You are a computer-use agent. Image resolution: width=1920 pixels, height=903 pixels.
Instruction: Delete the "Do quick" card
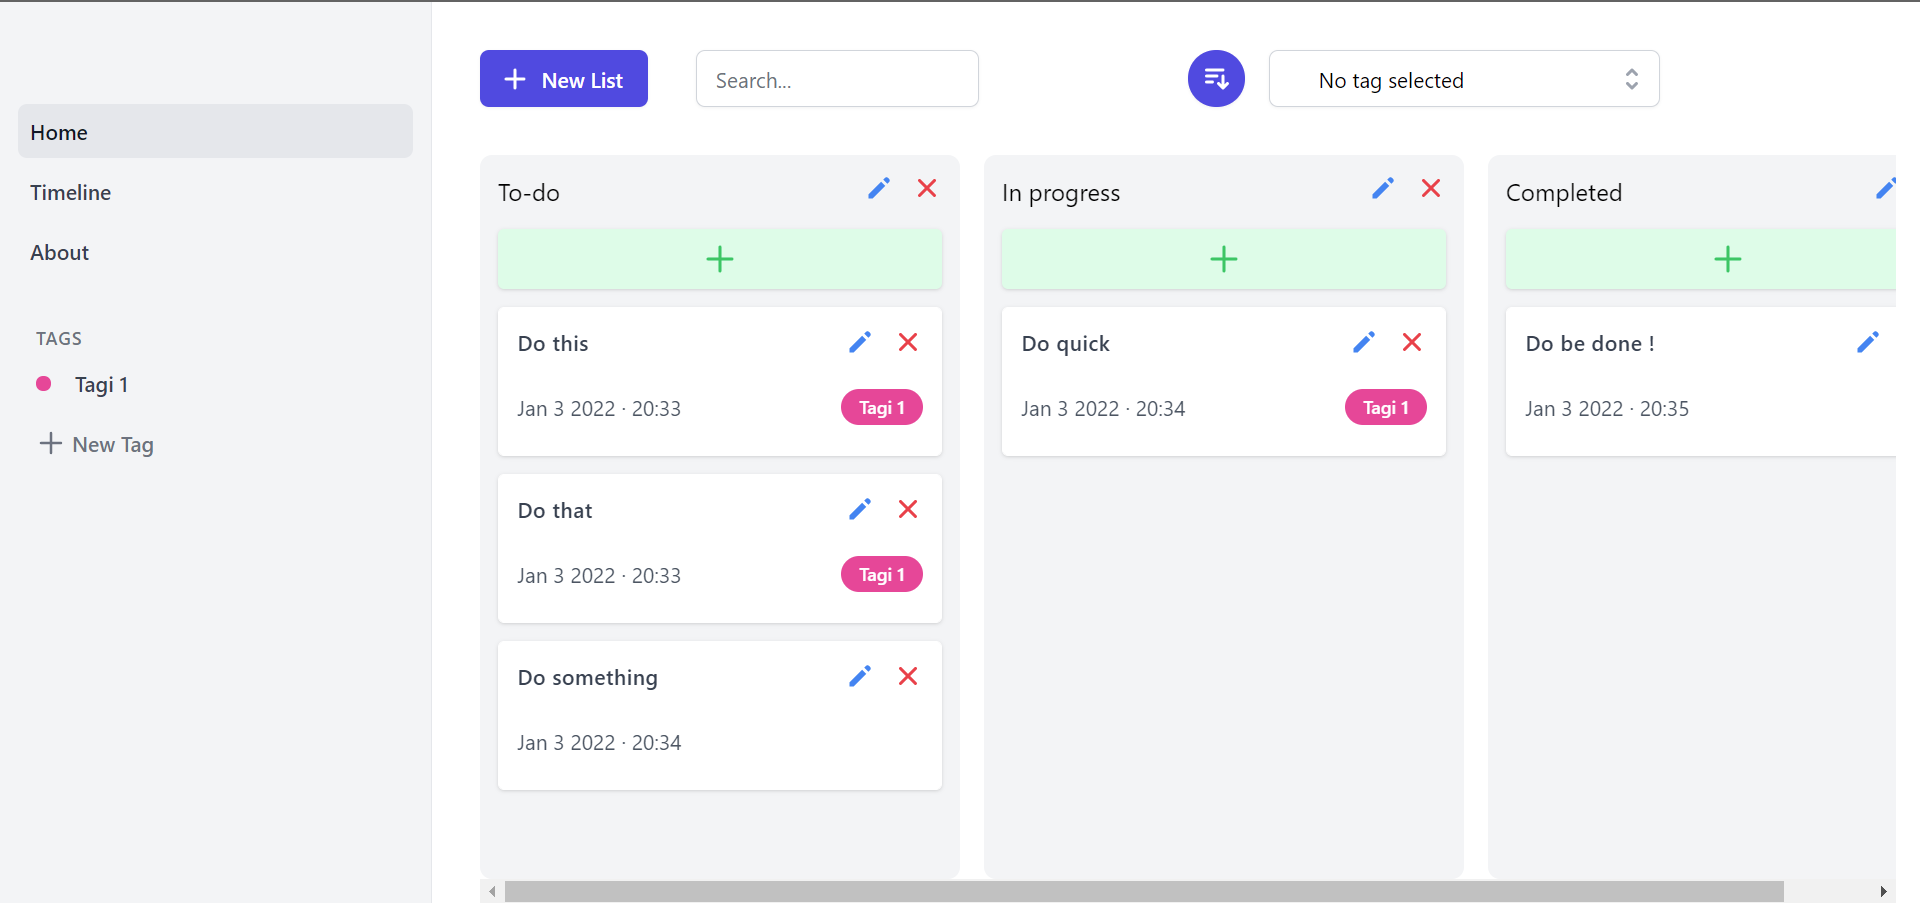coord(1411,342)
